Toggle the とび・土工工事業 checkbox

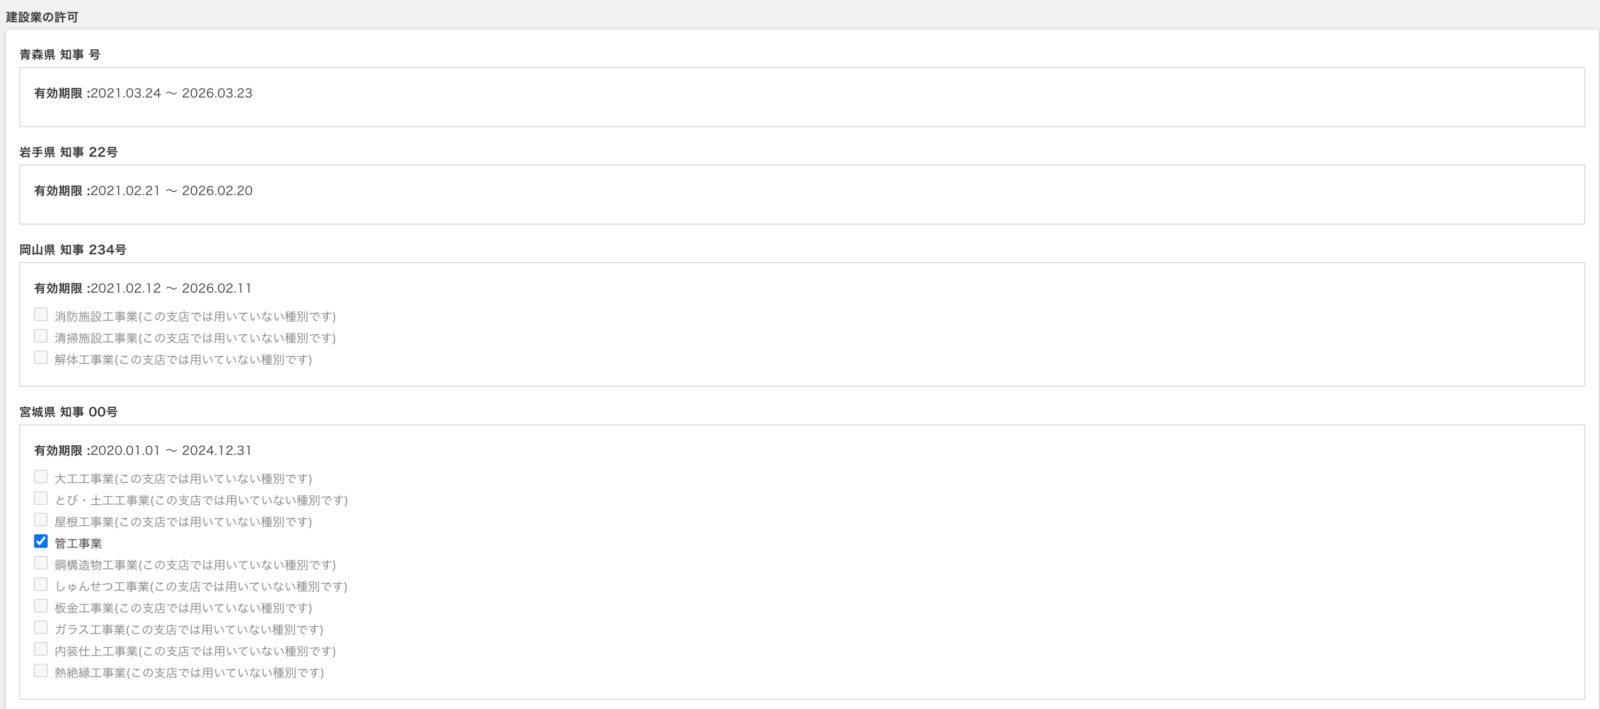[41, 498]
